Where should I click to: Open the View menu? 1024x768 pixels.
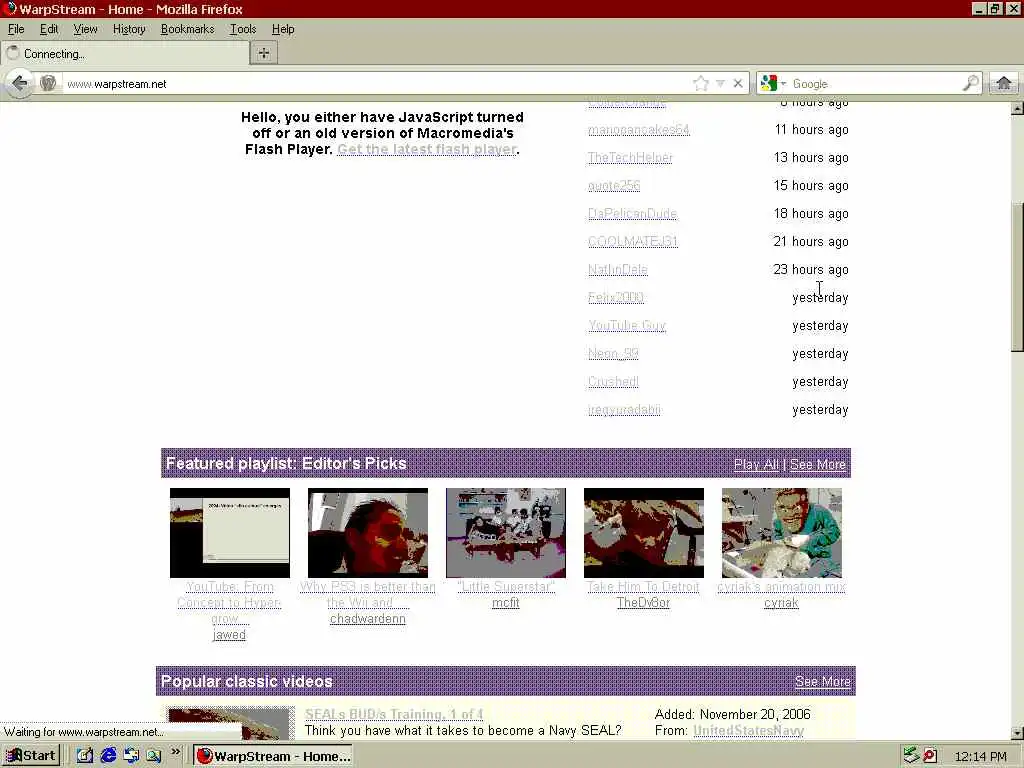coord(85,29)
